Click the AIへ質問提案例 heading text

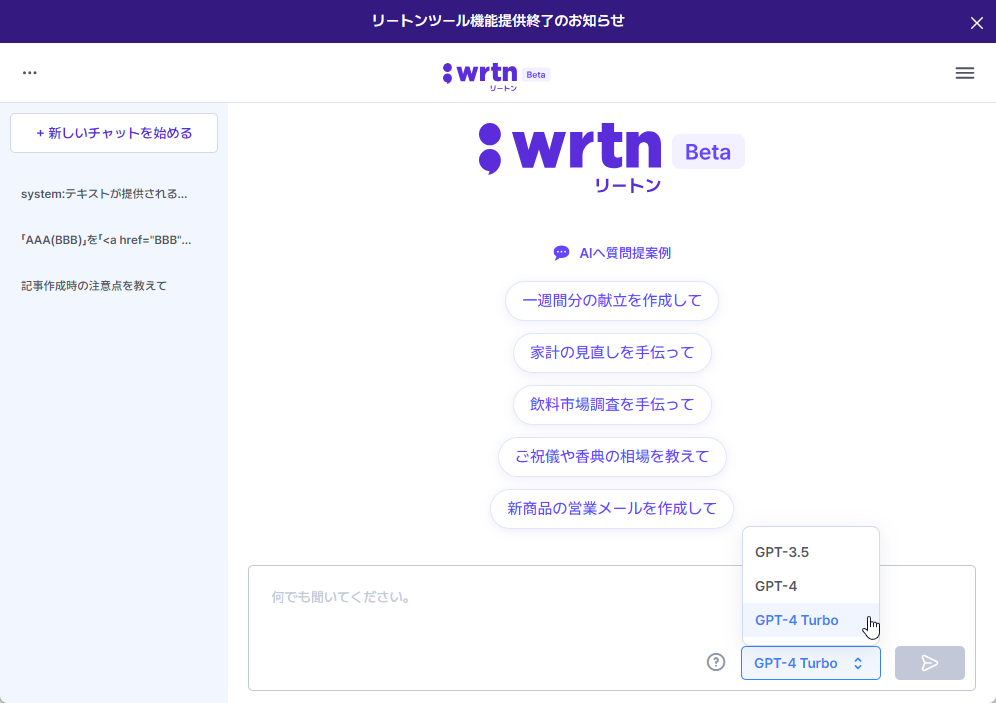coord(625,253)
